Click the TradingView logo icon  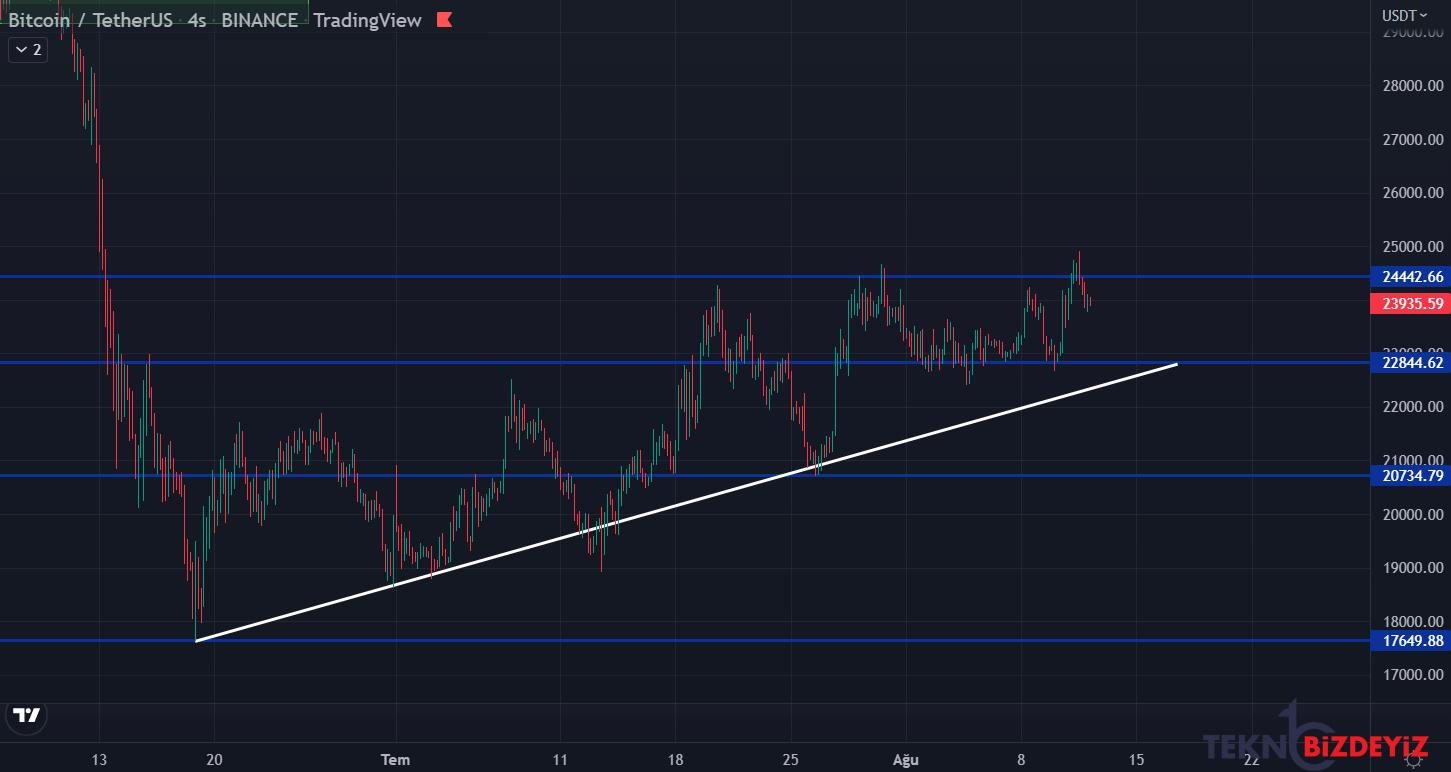point(28,715)
